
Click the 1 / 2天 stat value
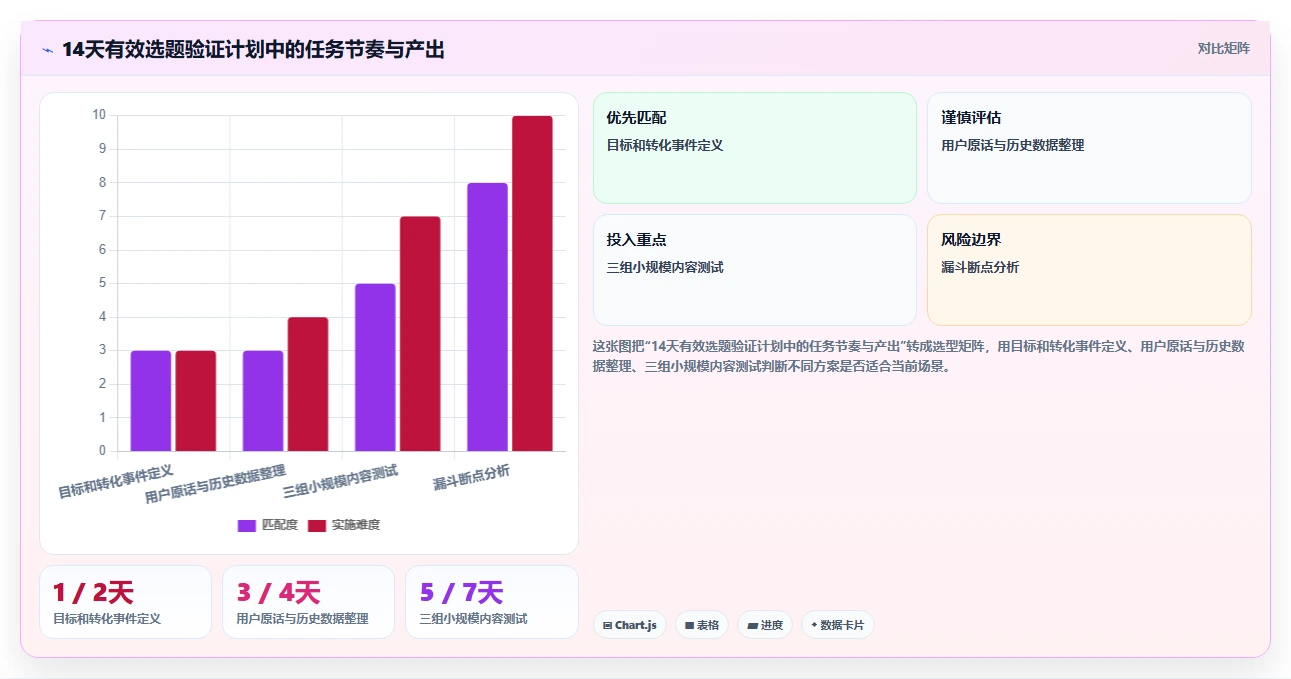tap(93, 593)
